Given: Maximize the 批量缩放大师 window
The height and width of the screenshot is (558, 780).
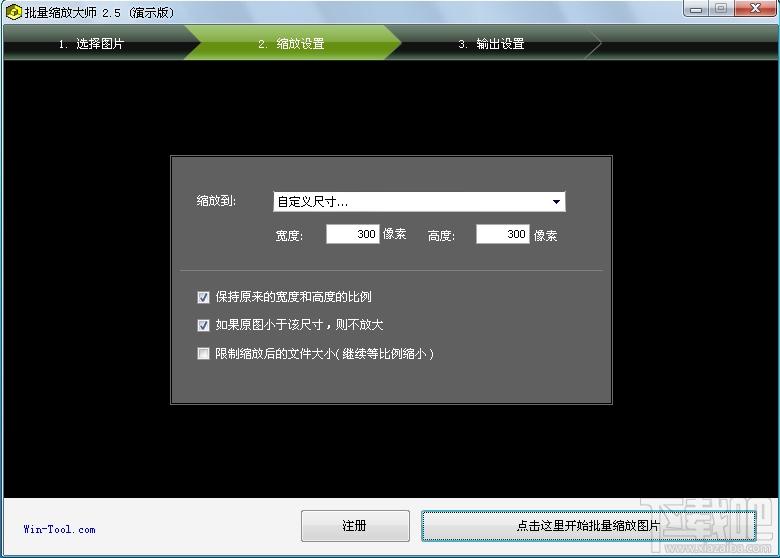Looking at the screenshot, I should pos(721,8).
